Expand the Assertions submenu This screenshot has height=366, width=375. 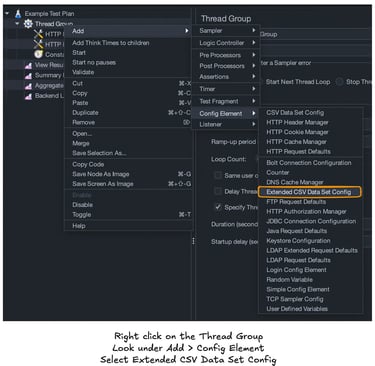point(226,77)
